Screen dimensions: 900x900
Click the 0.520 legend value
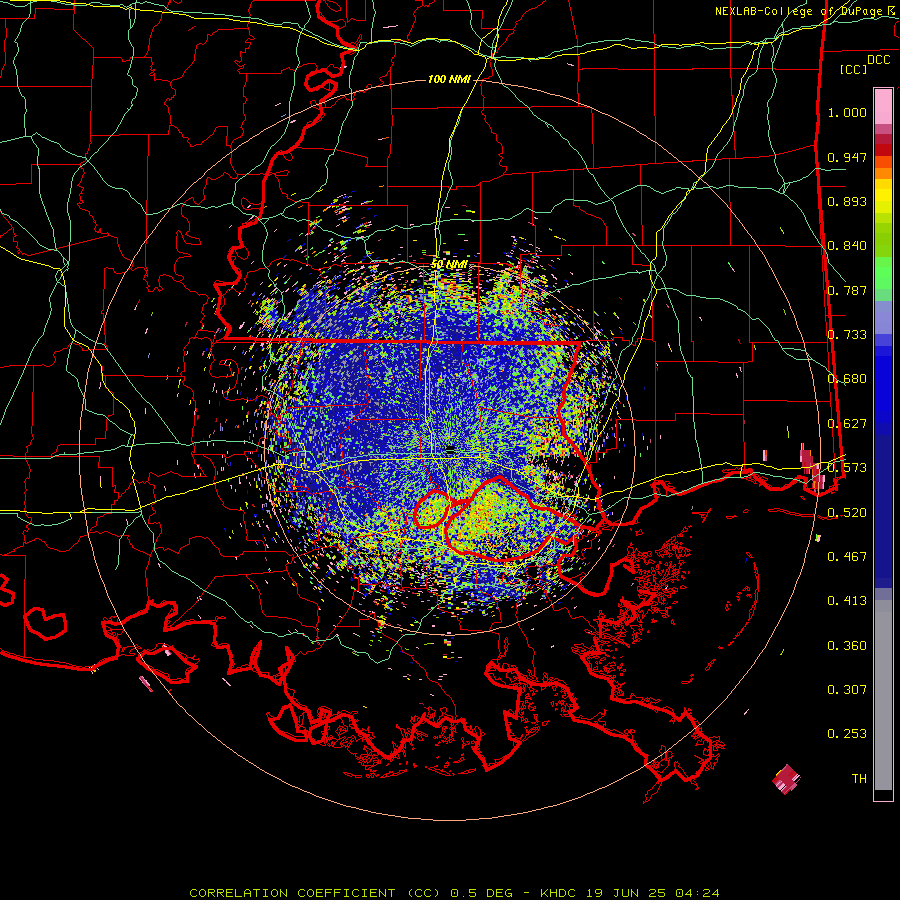point(847,513)
